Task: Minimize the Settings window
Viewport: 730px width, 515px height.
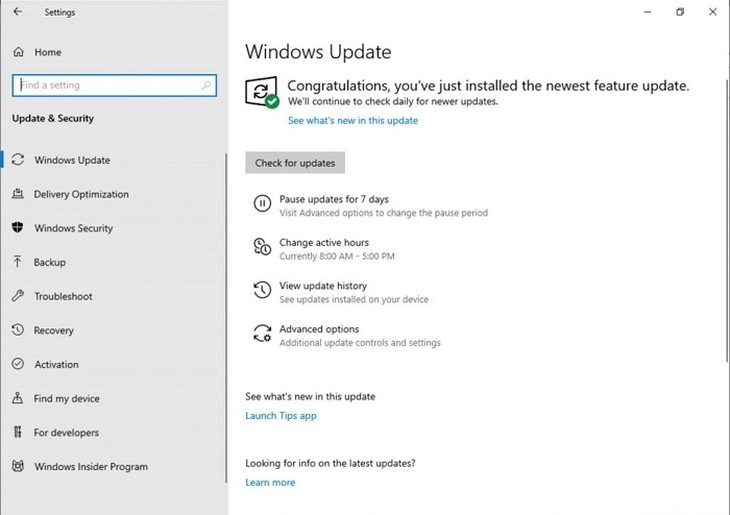Action: pos(647,12)
